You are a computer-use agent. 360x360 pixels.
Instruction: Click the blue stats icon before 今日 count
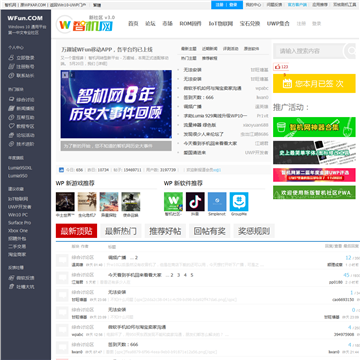pyautogui.click(x=61, y=170)
